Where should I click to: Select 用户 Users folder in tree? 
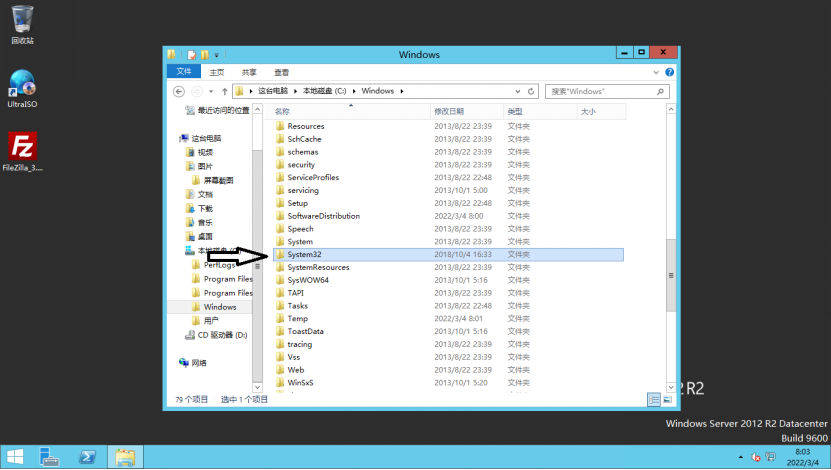(205, 321)
